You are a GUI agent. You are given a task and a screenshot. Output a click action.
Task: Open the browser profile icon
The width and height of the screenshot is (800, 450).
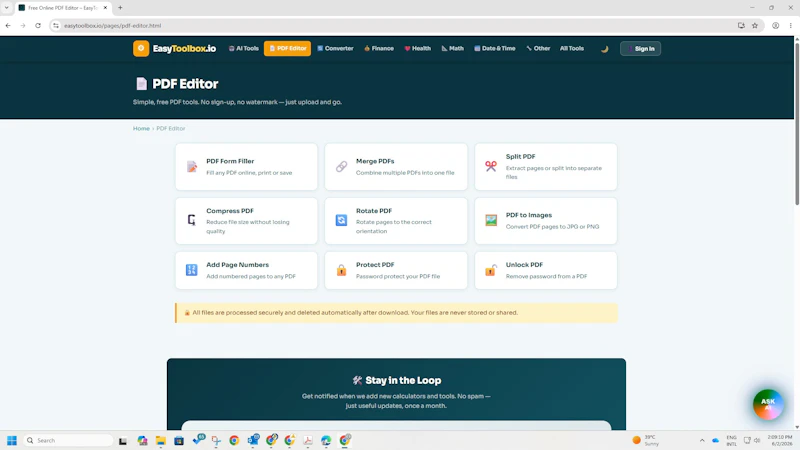point(776,26)
